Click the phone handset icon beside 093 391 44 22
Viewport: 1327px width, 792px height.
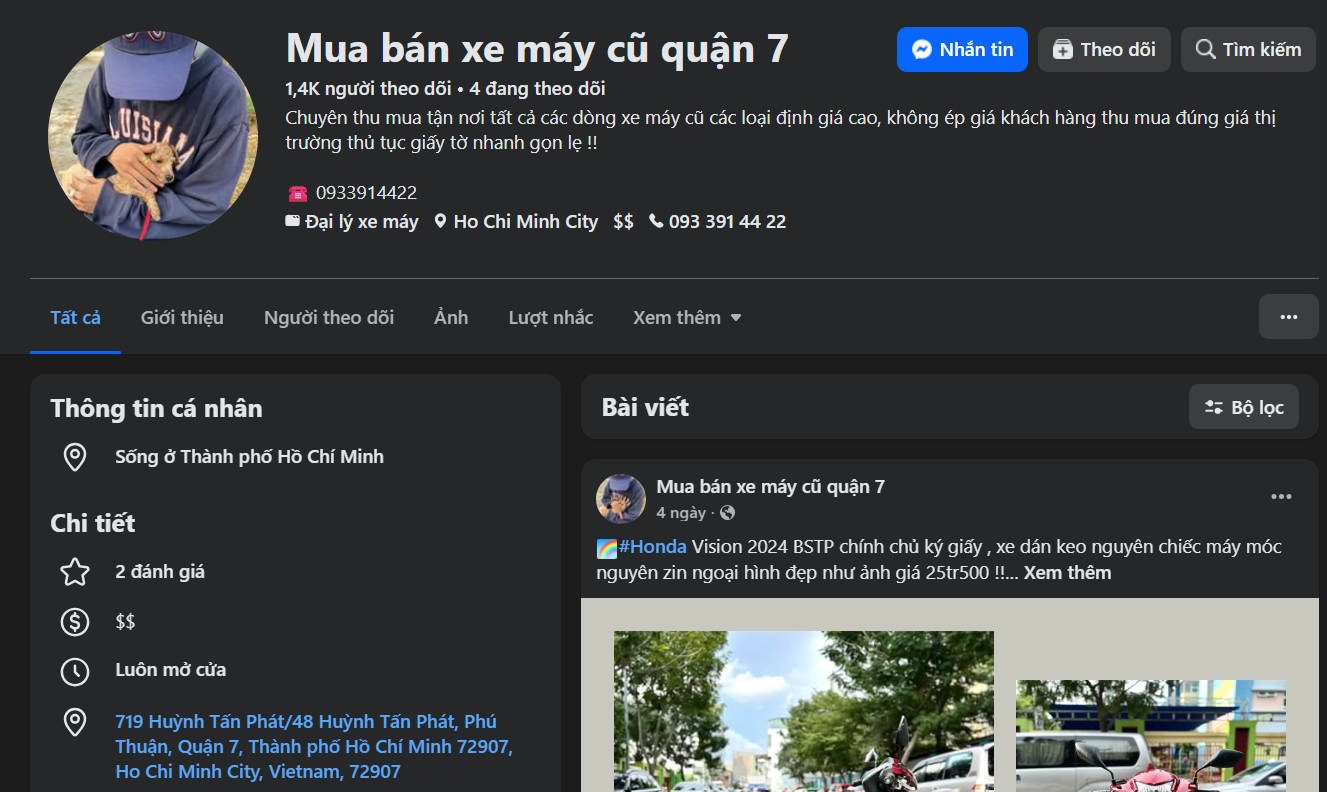tap(656, 221)
